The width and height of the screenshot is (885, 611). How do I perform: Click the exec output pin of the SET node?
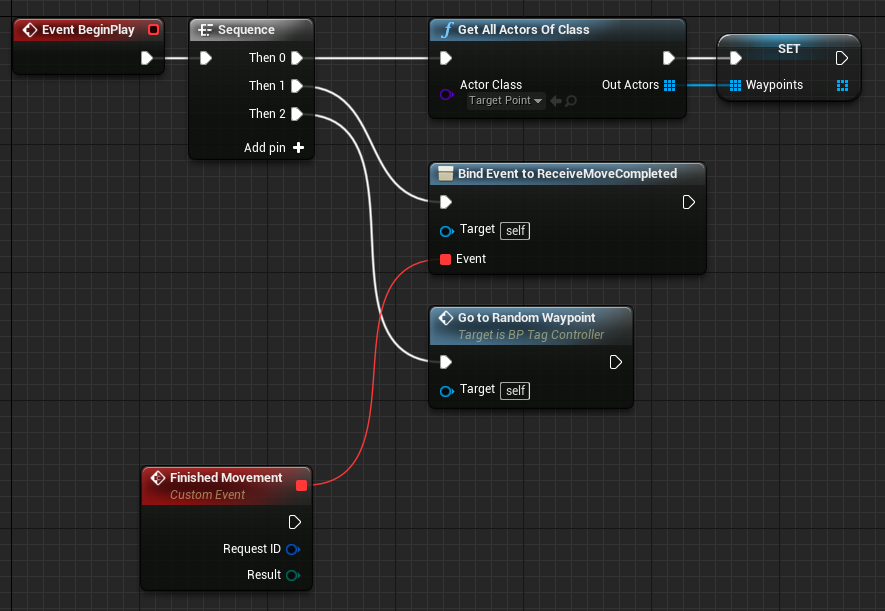[x=841, y=58]
